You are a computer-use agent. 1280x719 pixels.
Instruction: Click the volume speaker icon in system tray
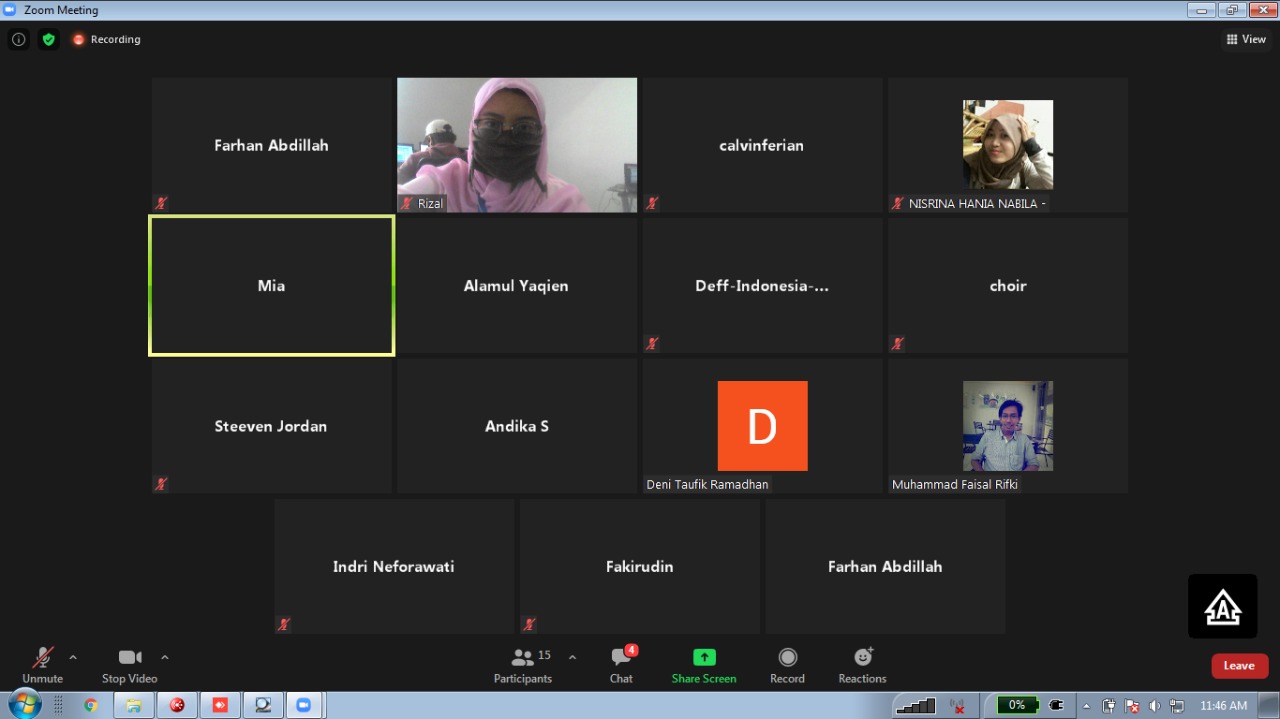1155,705
